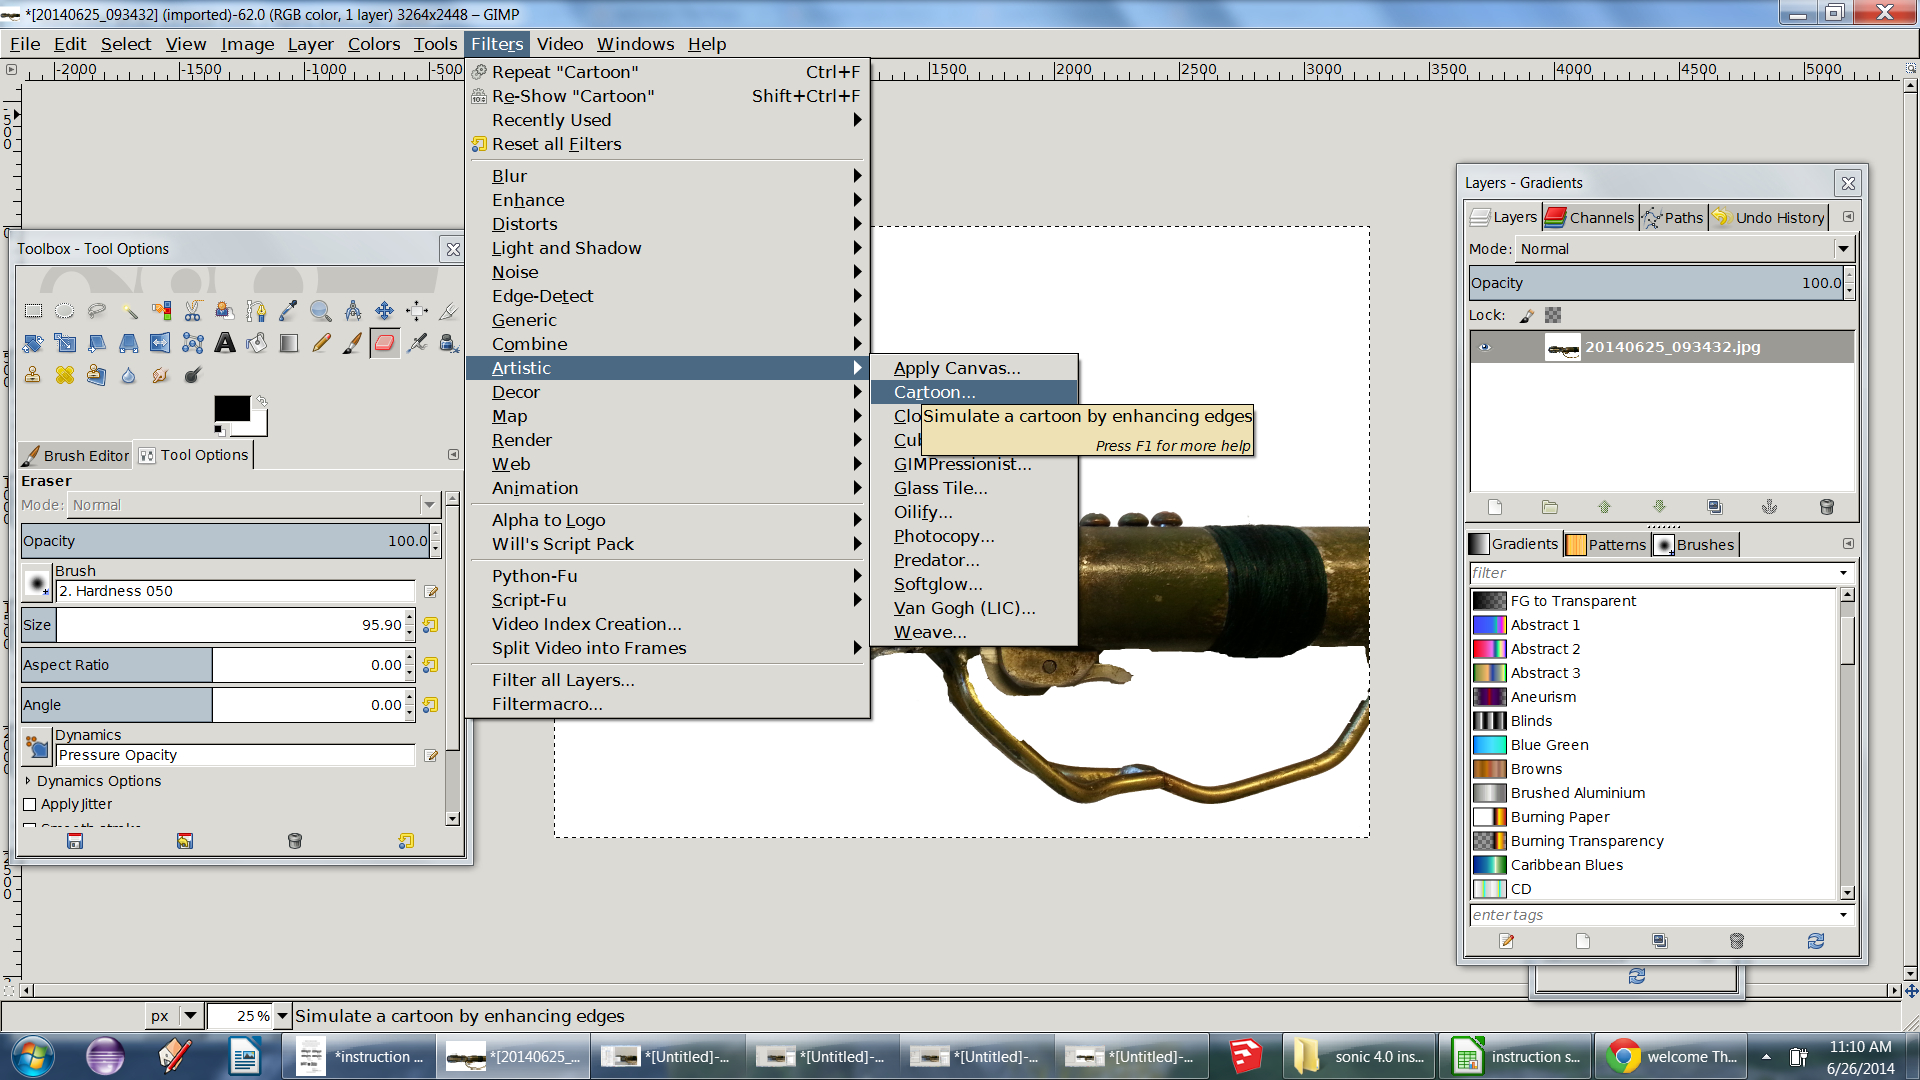Select the Paths tool
The width and height of the screenshot is (1920, 1080).
click(257, 311)
